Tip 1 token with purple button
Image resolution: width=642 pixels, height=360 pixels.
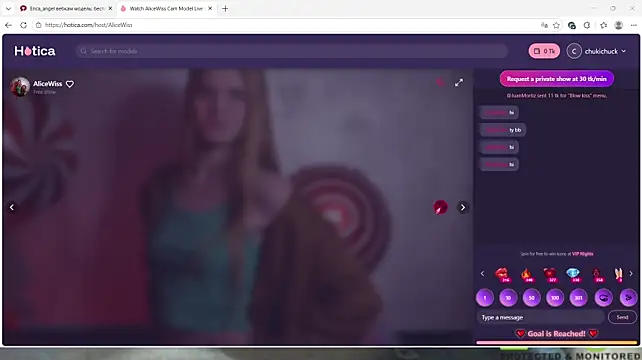[485, 298]
